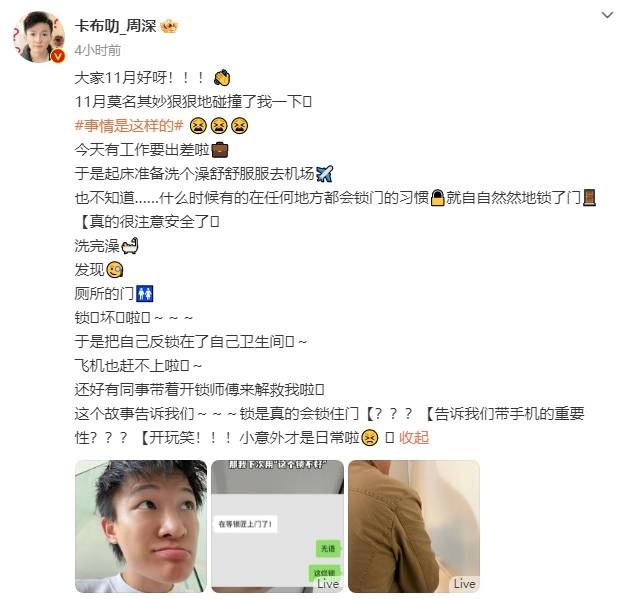Viewport: 626px width, 599px height.
Task: Click the bathtub emoji after 洗完澡
Action: click(x=130, y=246)
